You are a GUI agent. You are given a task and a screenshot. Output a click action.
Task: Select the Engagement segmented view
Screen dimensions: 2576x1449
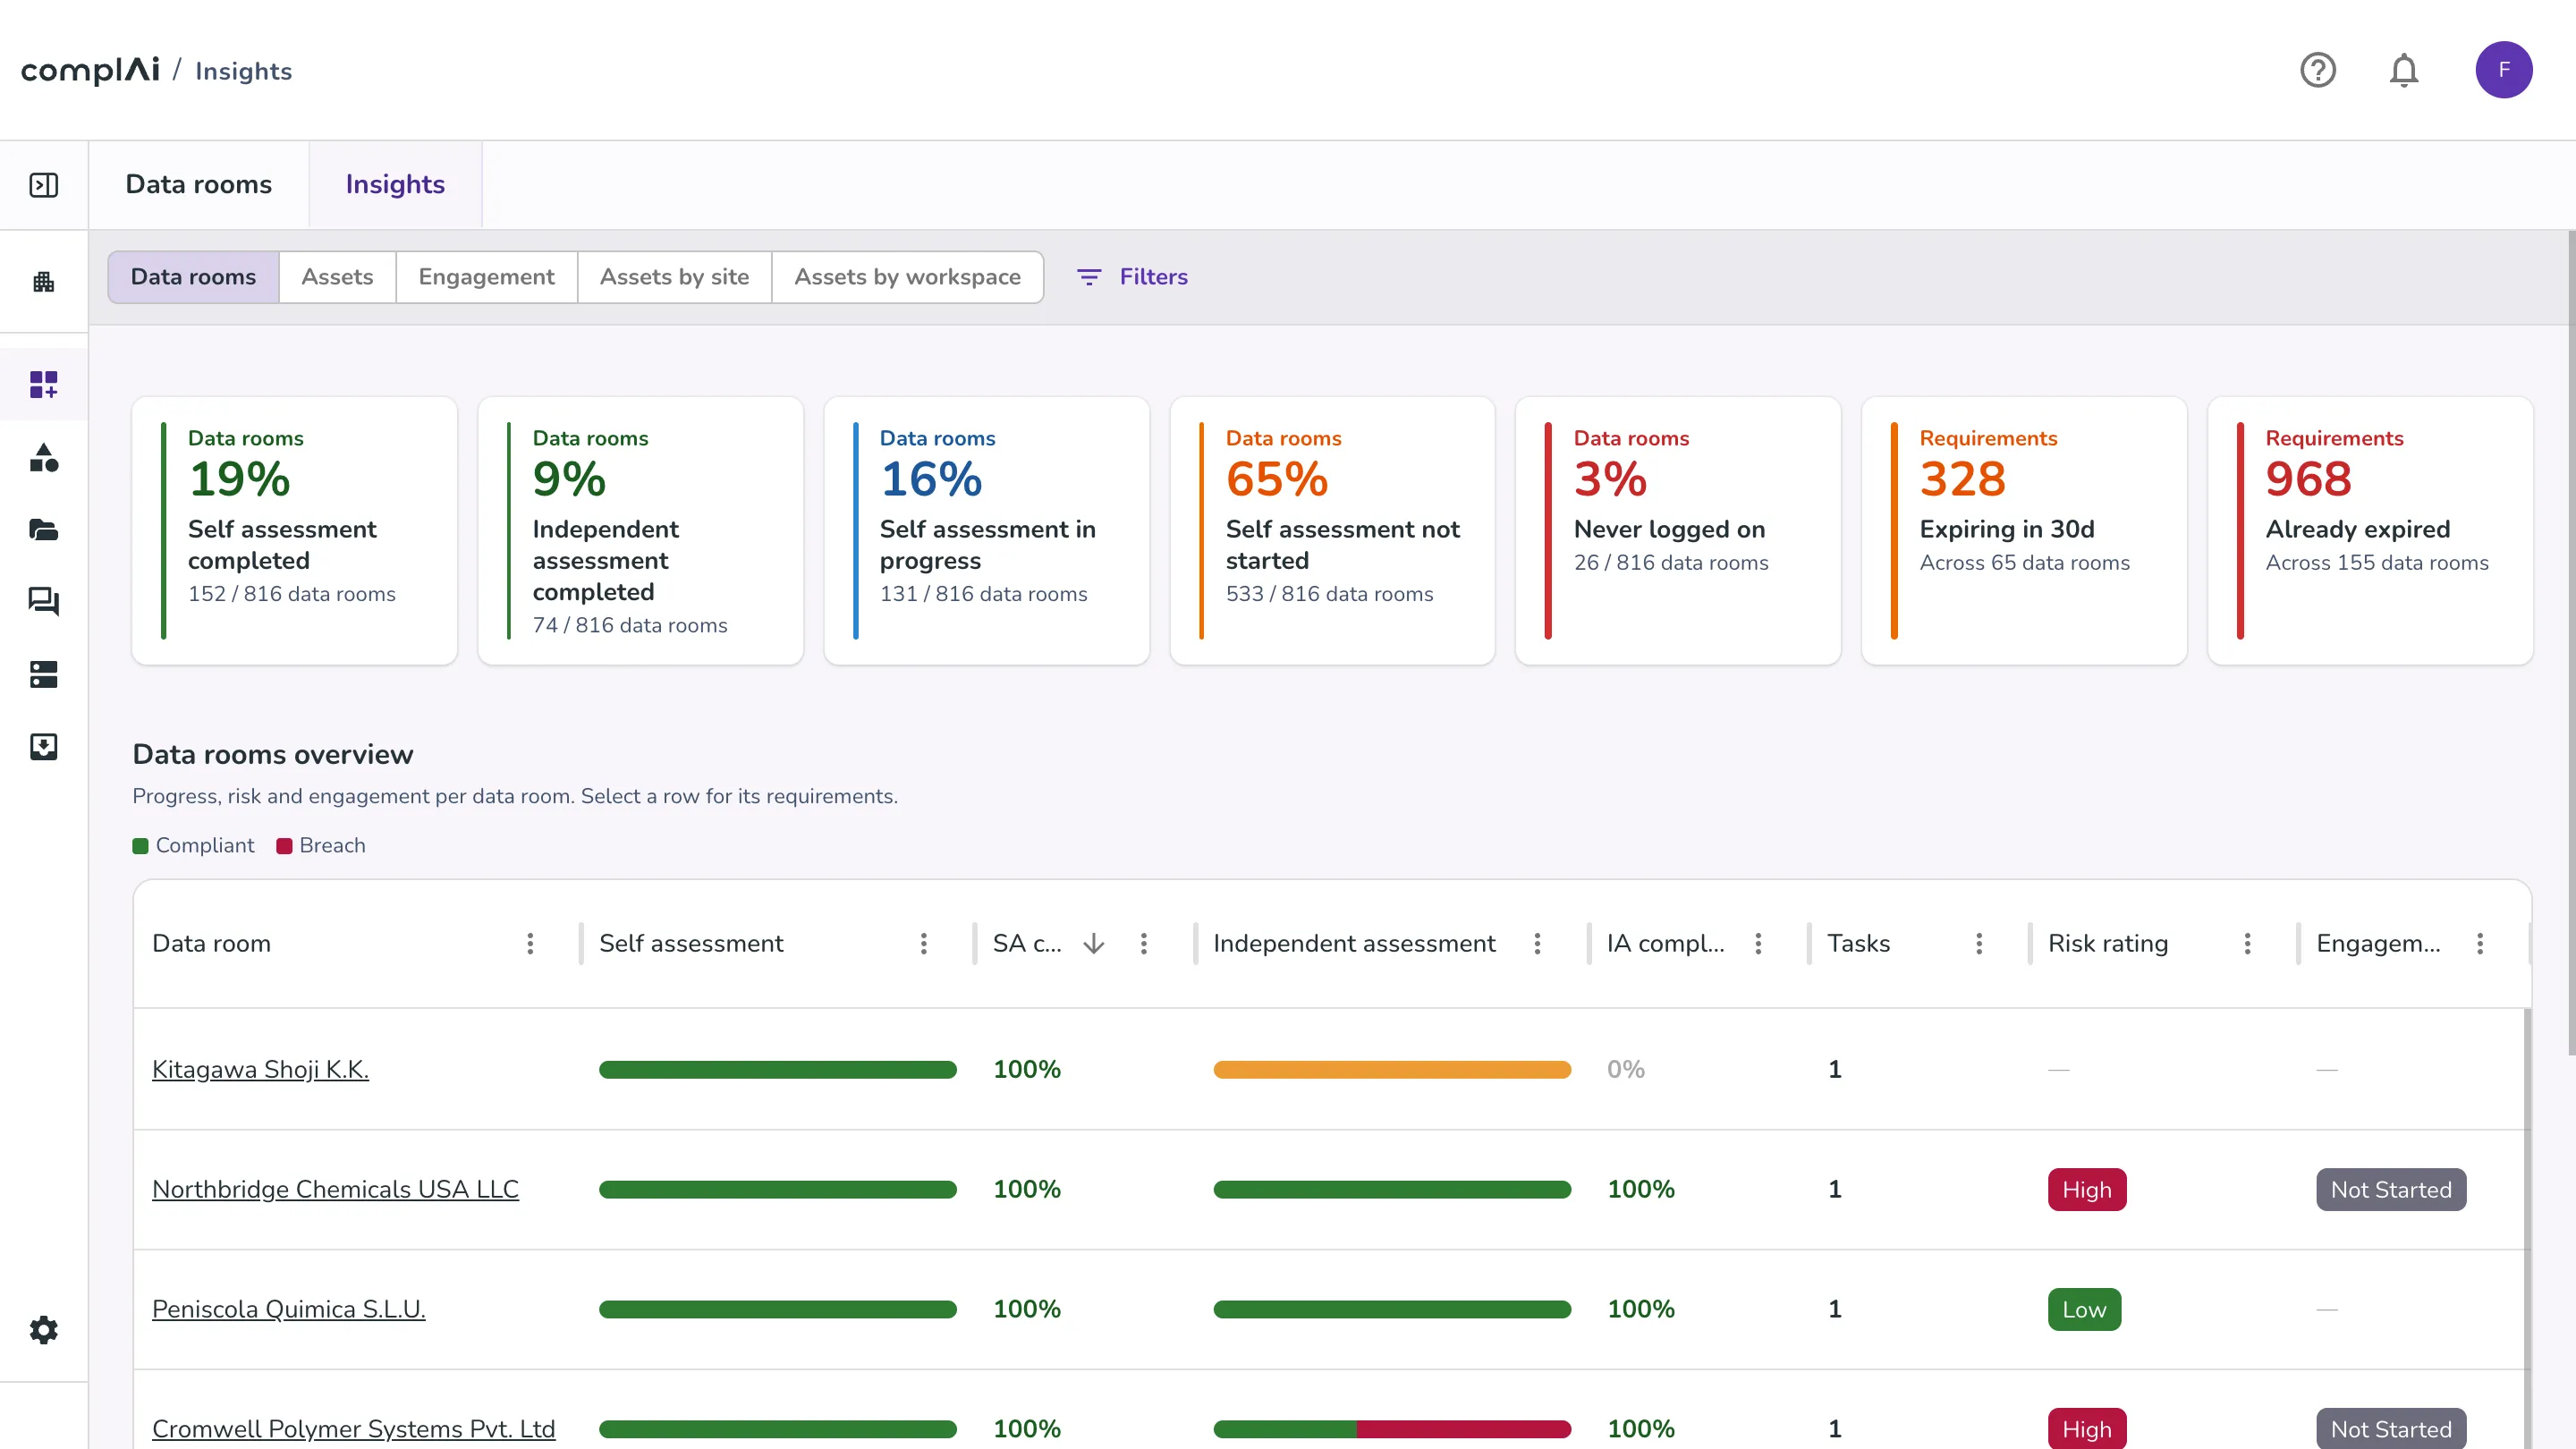pyautogui.click(x=486, y=277)
